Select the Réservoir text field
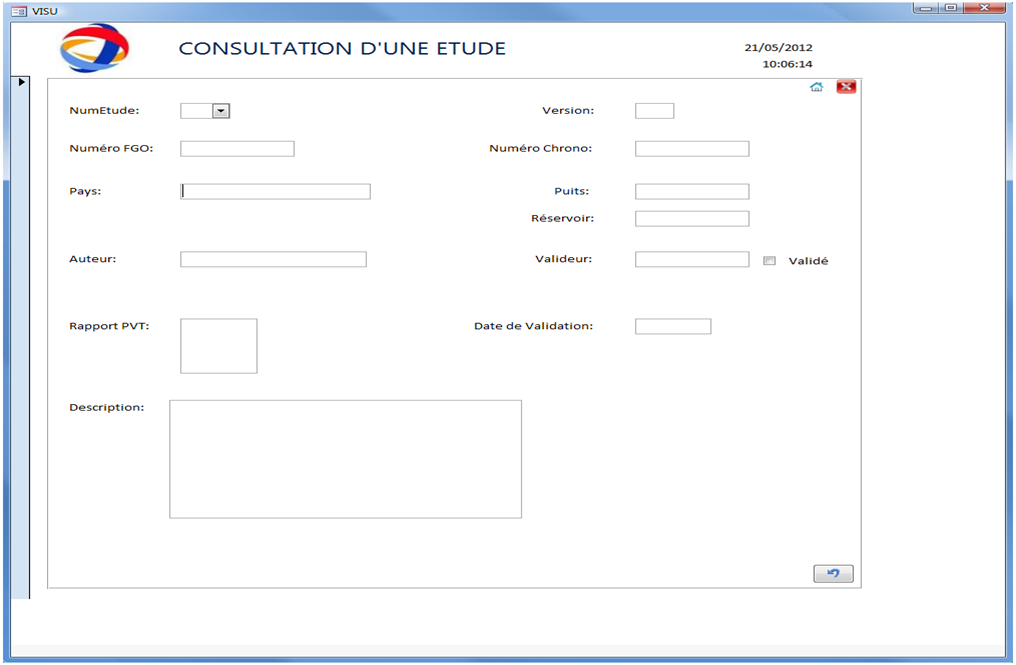The width and height of the screenshot is (1016, 665). coord(691,219)
